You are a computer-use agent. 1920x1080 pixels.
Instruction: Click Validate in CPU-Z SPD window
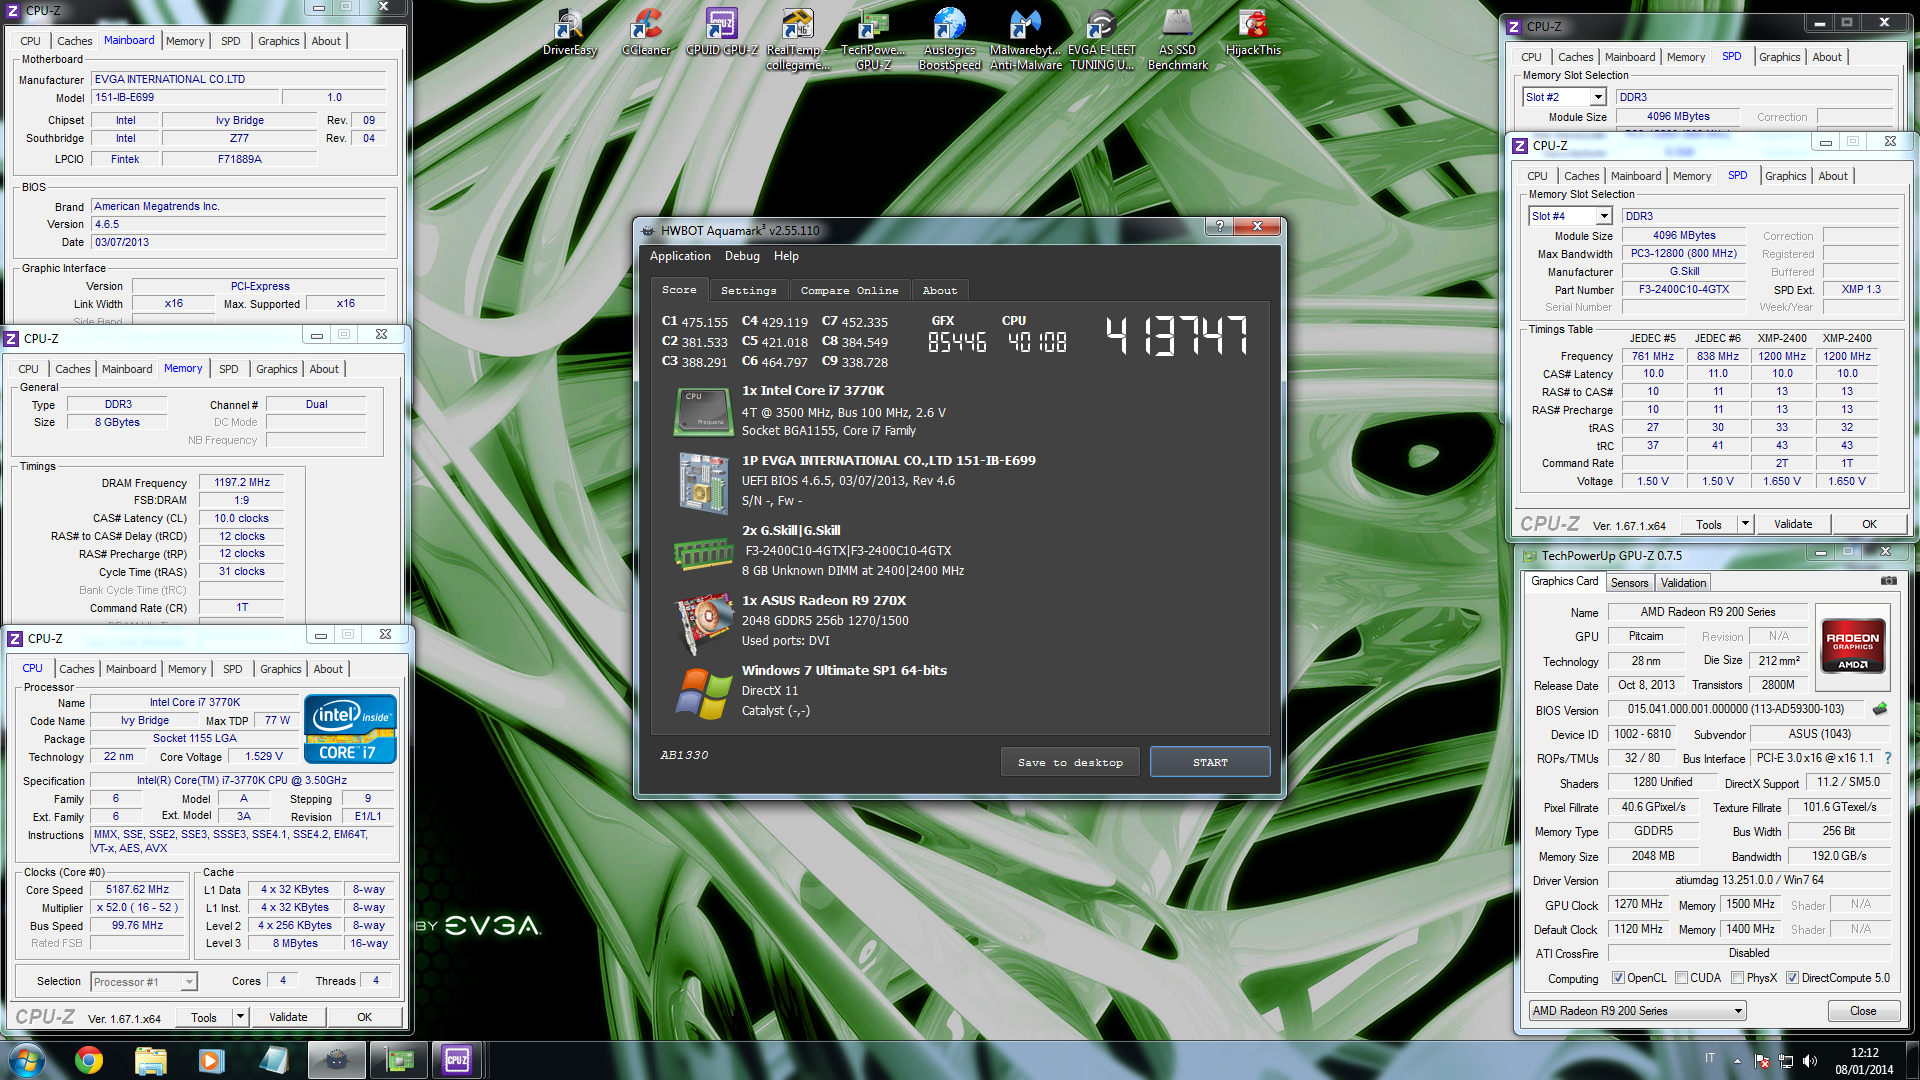tap(1792, 524)
